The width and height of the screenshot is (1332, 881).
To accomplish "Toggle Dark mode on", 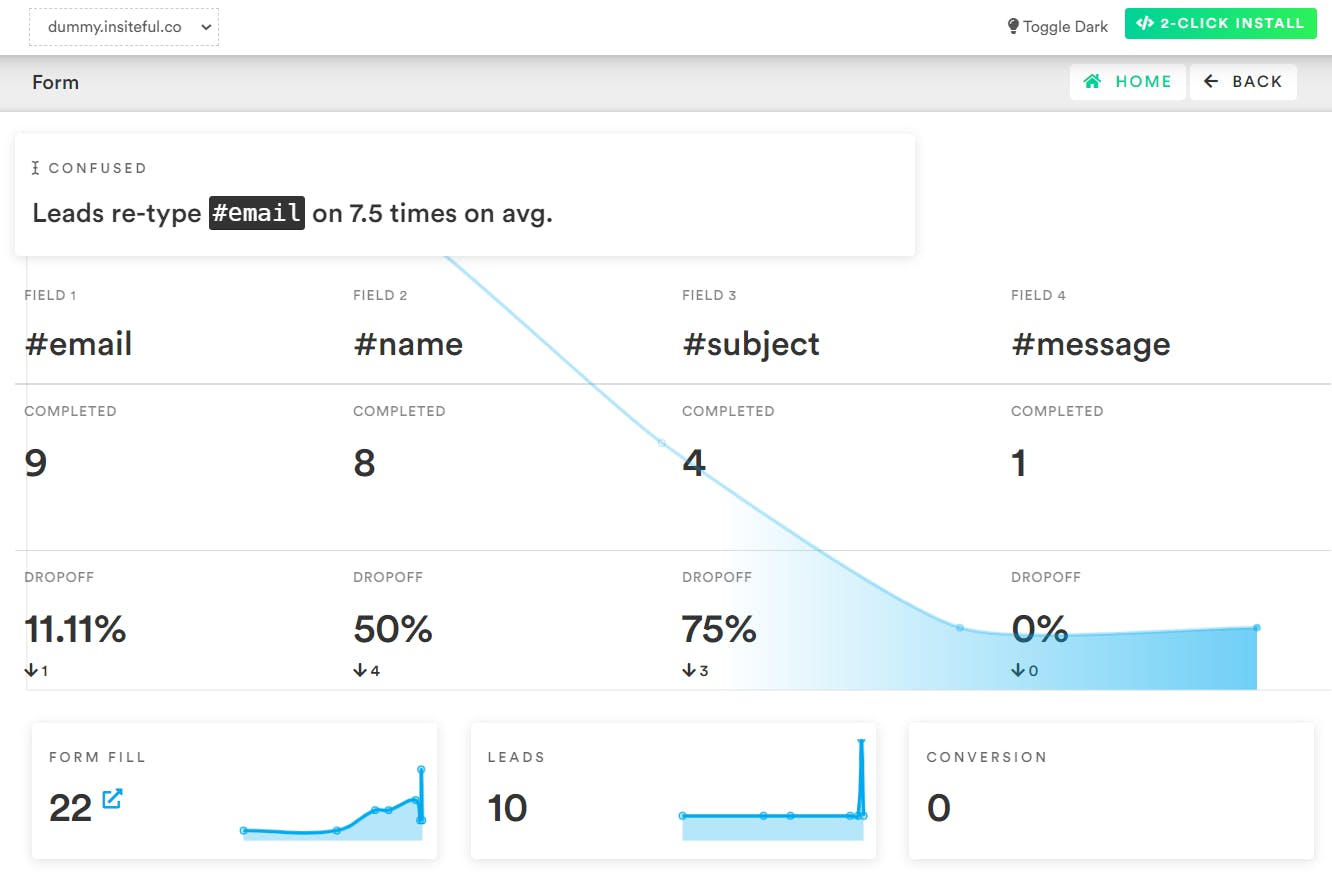I will click(1058, 27).
